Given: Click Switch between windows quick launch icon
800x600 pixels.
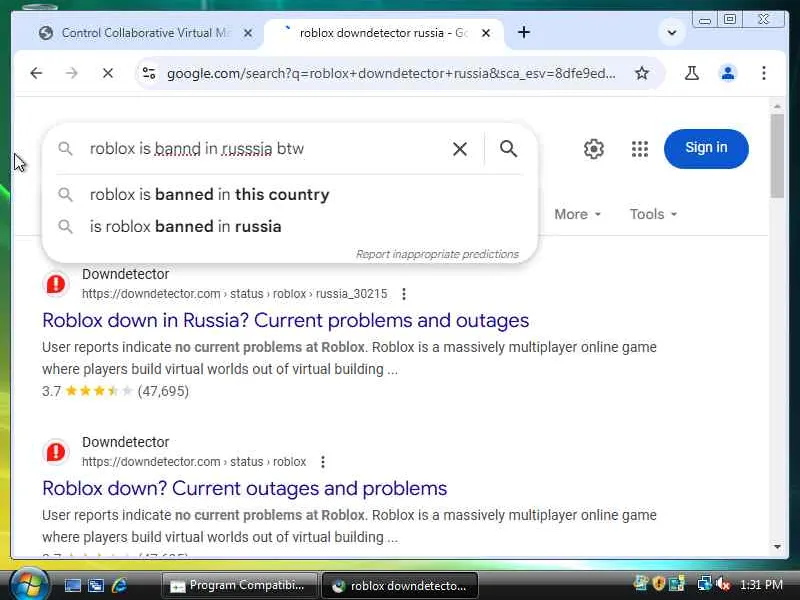Looking at the screenshot, I should (x=95, y=585).
